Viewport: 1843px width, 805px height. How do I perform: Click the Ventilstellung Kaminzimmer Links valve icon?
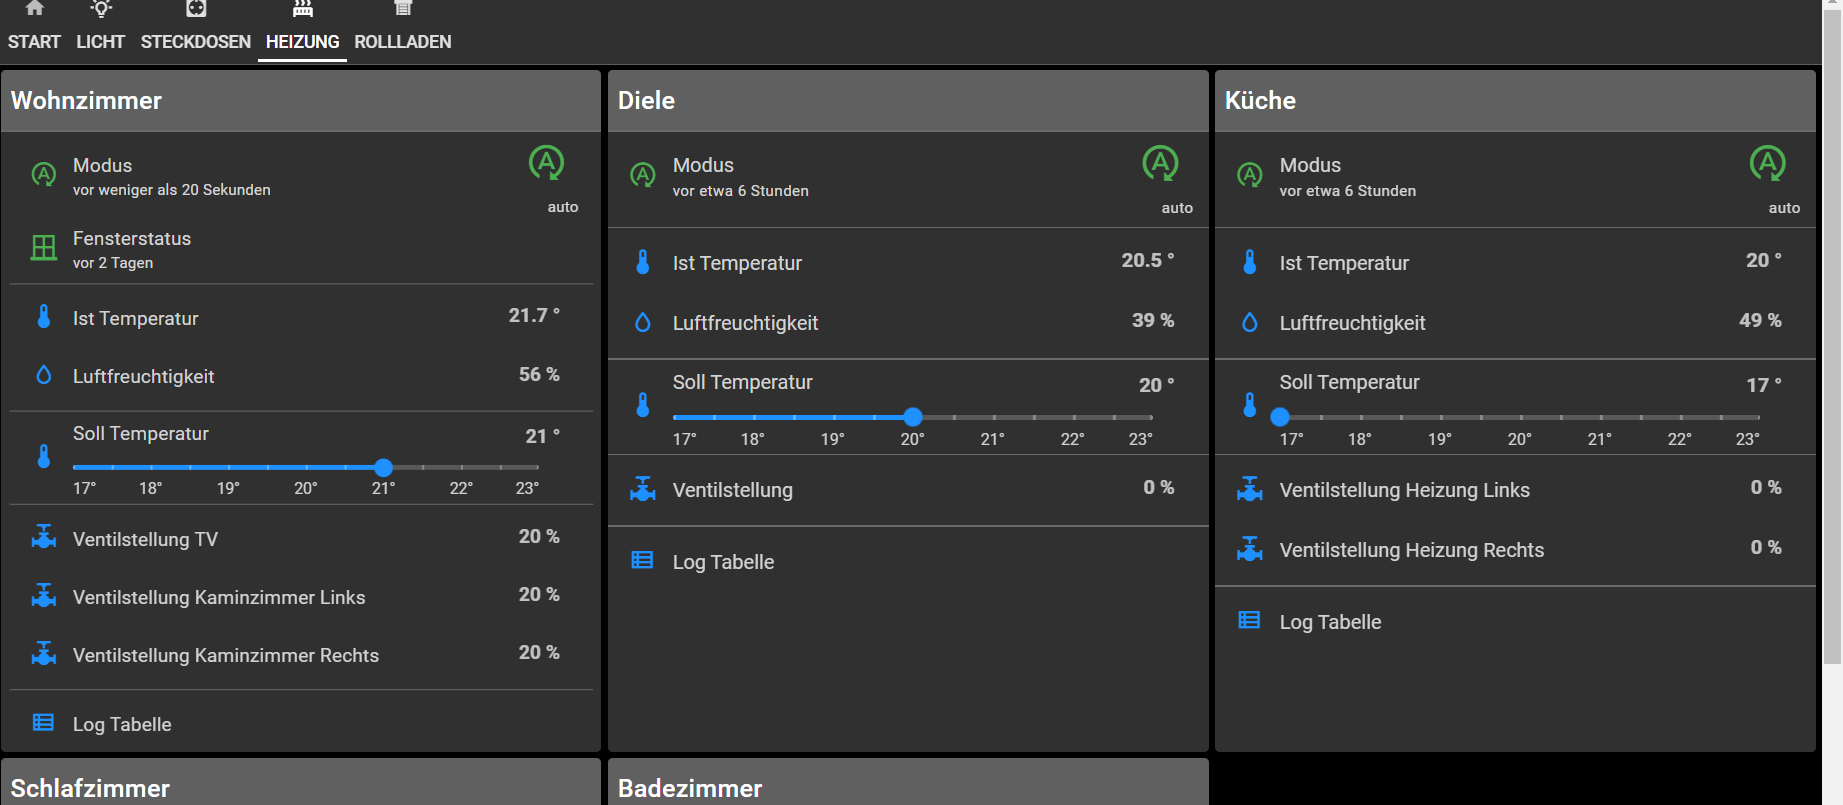click(44, 595)
